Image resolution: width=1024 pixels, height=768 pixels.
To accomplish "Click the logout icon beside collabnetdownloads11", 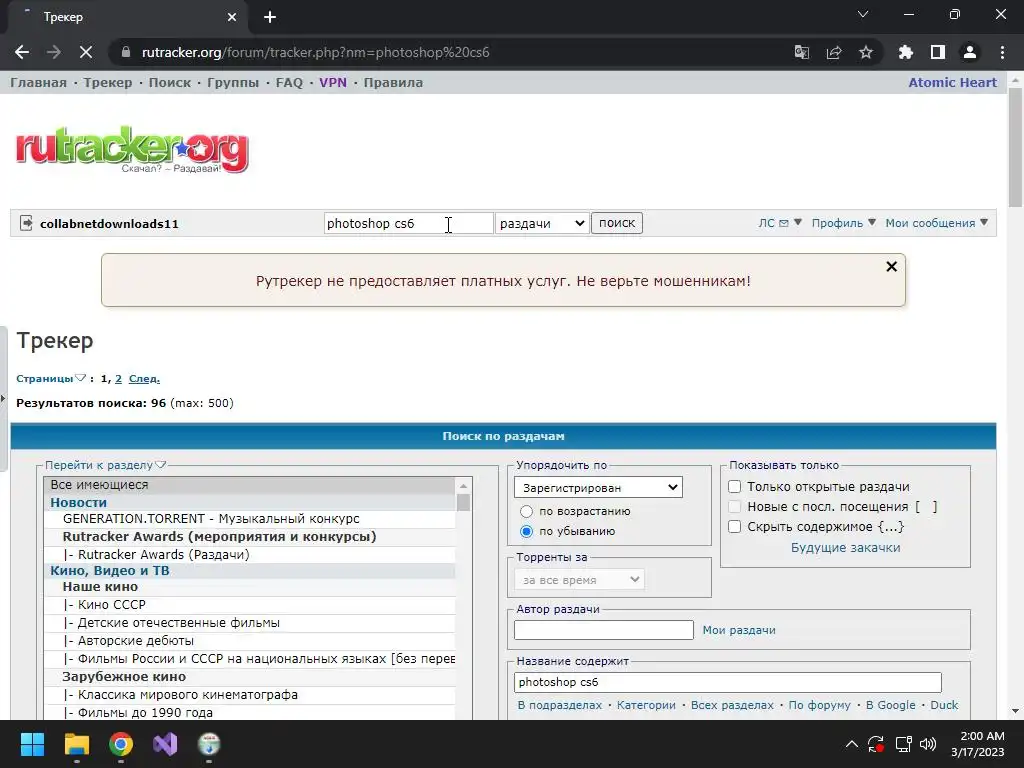I will [x=26, y=223].
